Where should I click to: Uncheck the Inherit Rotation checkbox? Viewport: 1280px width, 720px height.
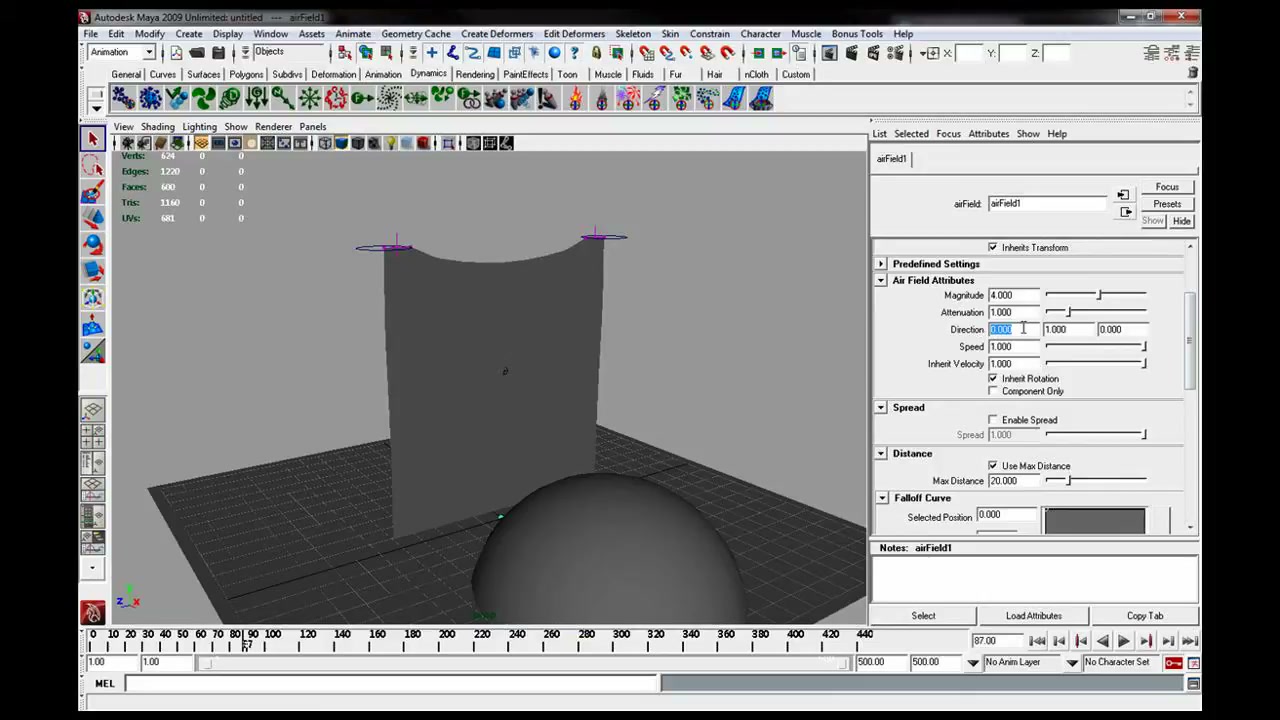click(x=993, y=378)
